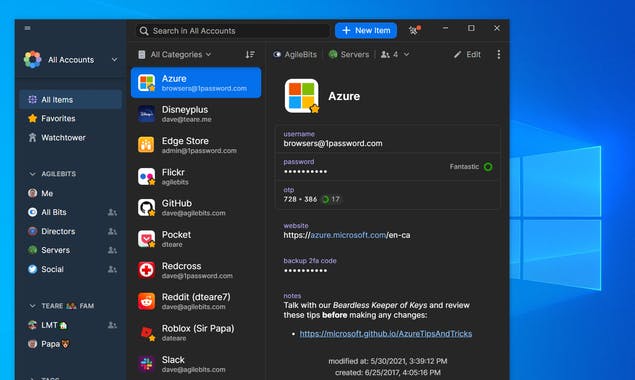This screenshot has width=635, height=380.
Task: Select the Disneyplus item icon
Action: tap(146, 114)
